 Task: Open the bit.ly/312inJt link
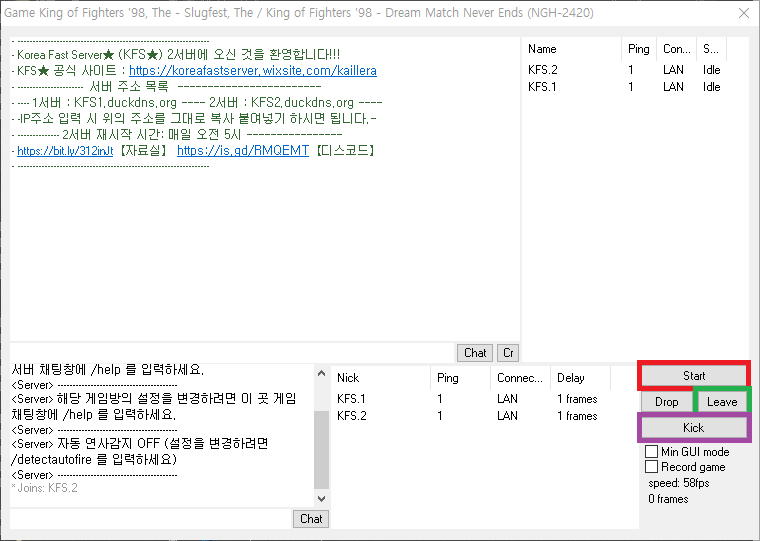pos(65,151)
